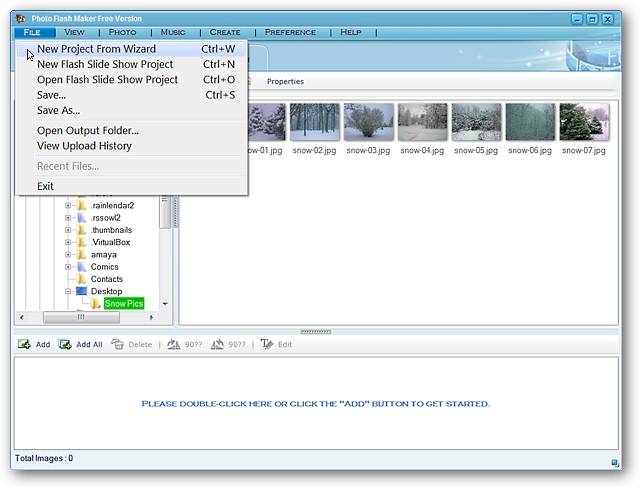Expand the .thumbnails folder node
Image resolution: width=640 pixels, height=488 pixels.
click(x=68, y=230)
